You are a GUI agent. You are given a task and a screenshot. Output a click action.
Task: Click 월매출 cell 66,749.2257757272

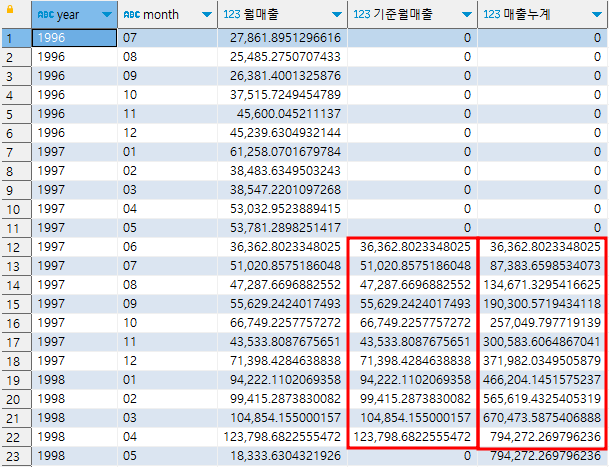point(282,323)
